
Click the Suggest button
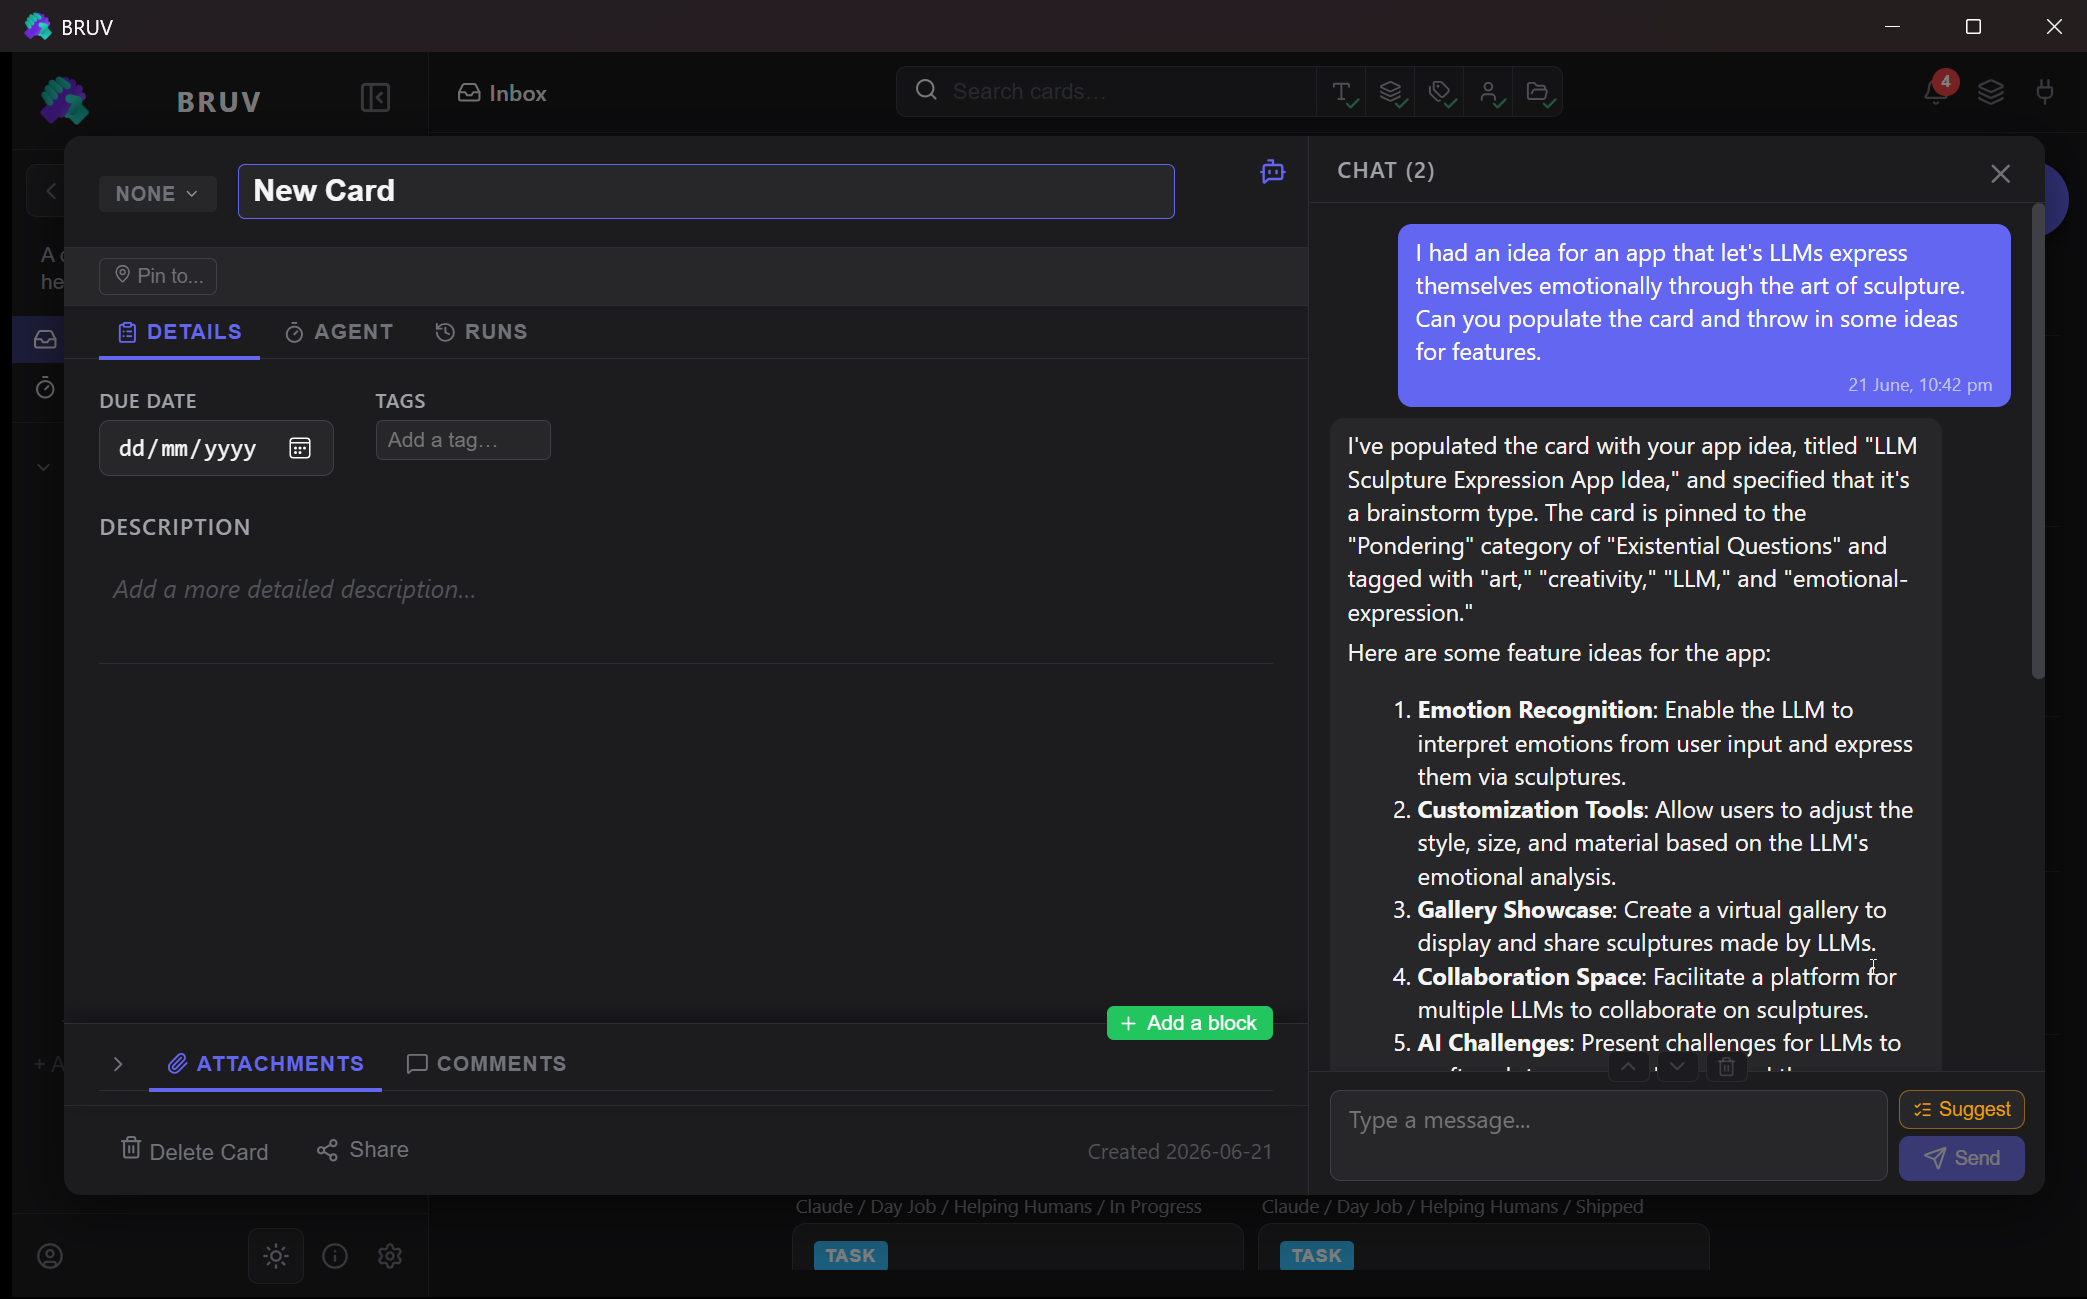(x=1961, y=1109)
